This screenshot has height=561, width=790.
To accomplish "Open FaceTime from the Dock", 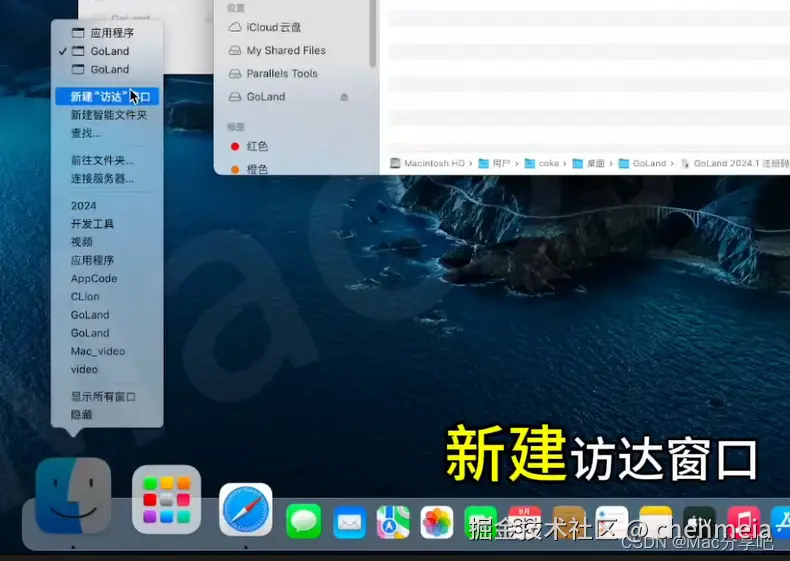I will click(481, 522).
